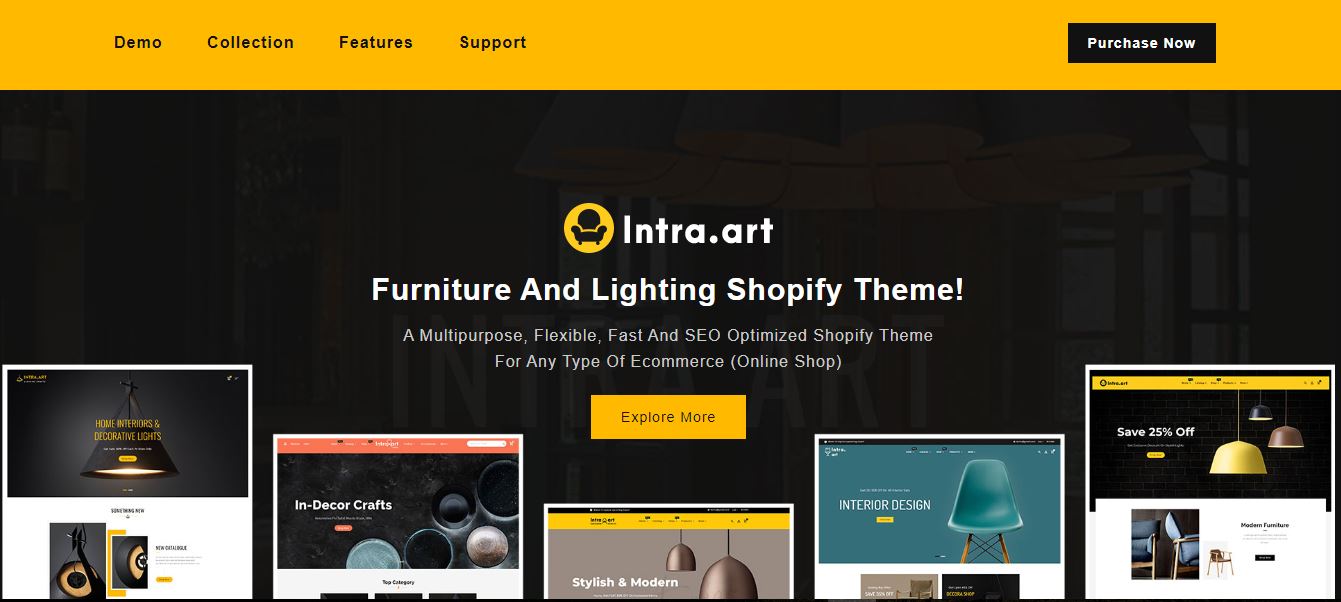Click the teal chair image in Interior Design demo
Image resolution: width=1341 pixels, height=602 pixels.
pos(980,508)
